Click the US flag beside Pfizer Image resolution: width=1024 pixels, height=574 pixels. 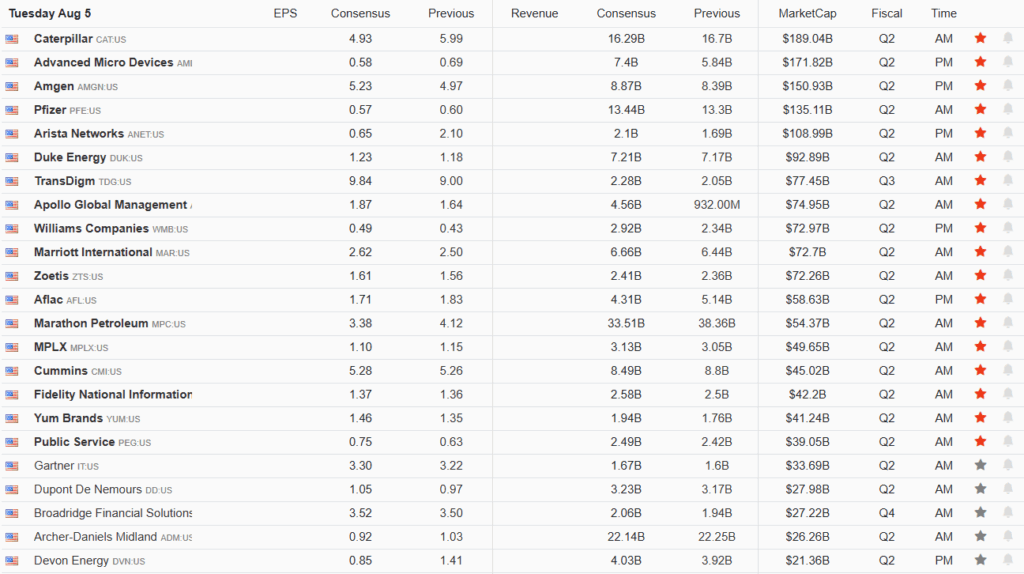[x=12, y=110]
